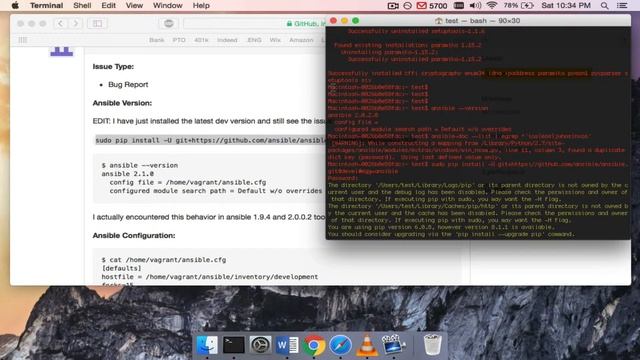
Task: Toggle the Safari sidebar
Action: click(x=98, y=23)
